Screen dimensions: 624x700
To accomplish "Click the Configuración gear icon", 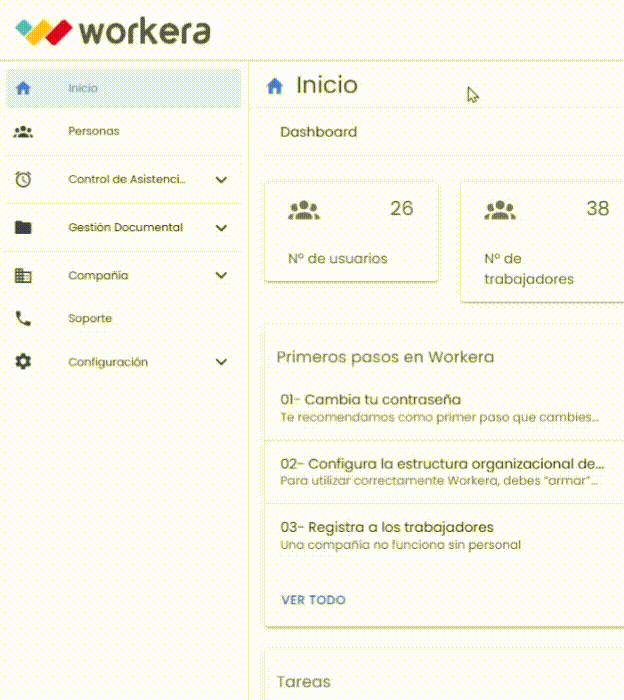I will click(x=23, y=362).
